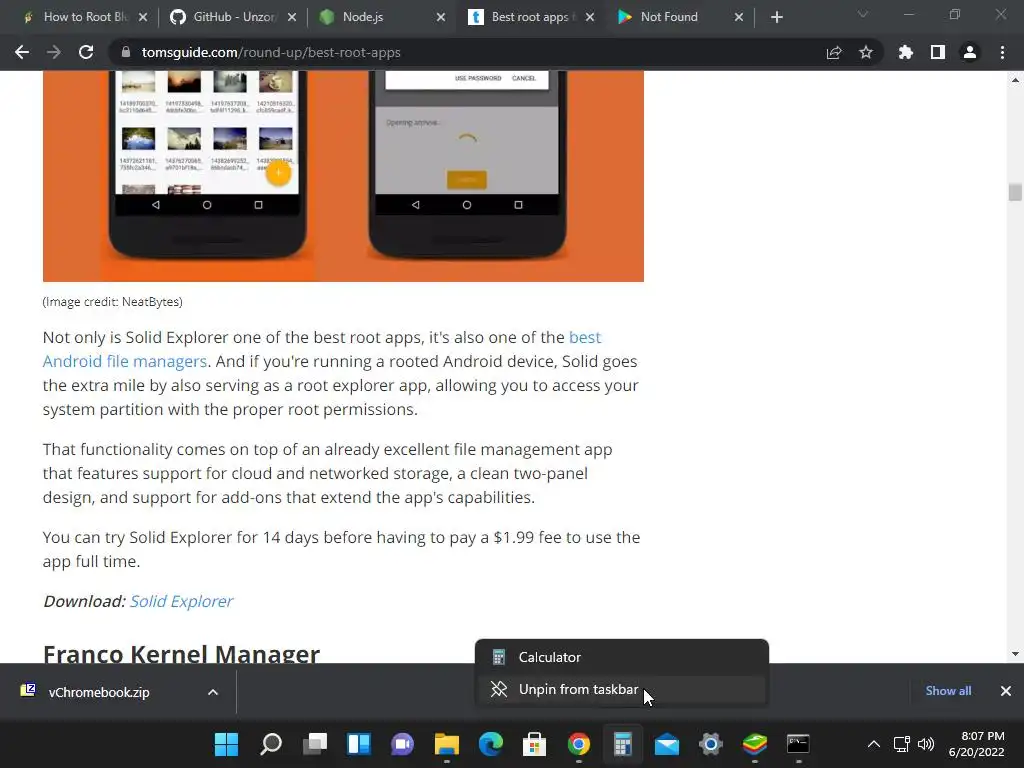
Task: Click the page vertical scrollbar thumb
Action: click(1014, 193)
